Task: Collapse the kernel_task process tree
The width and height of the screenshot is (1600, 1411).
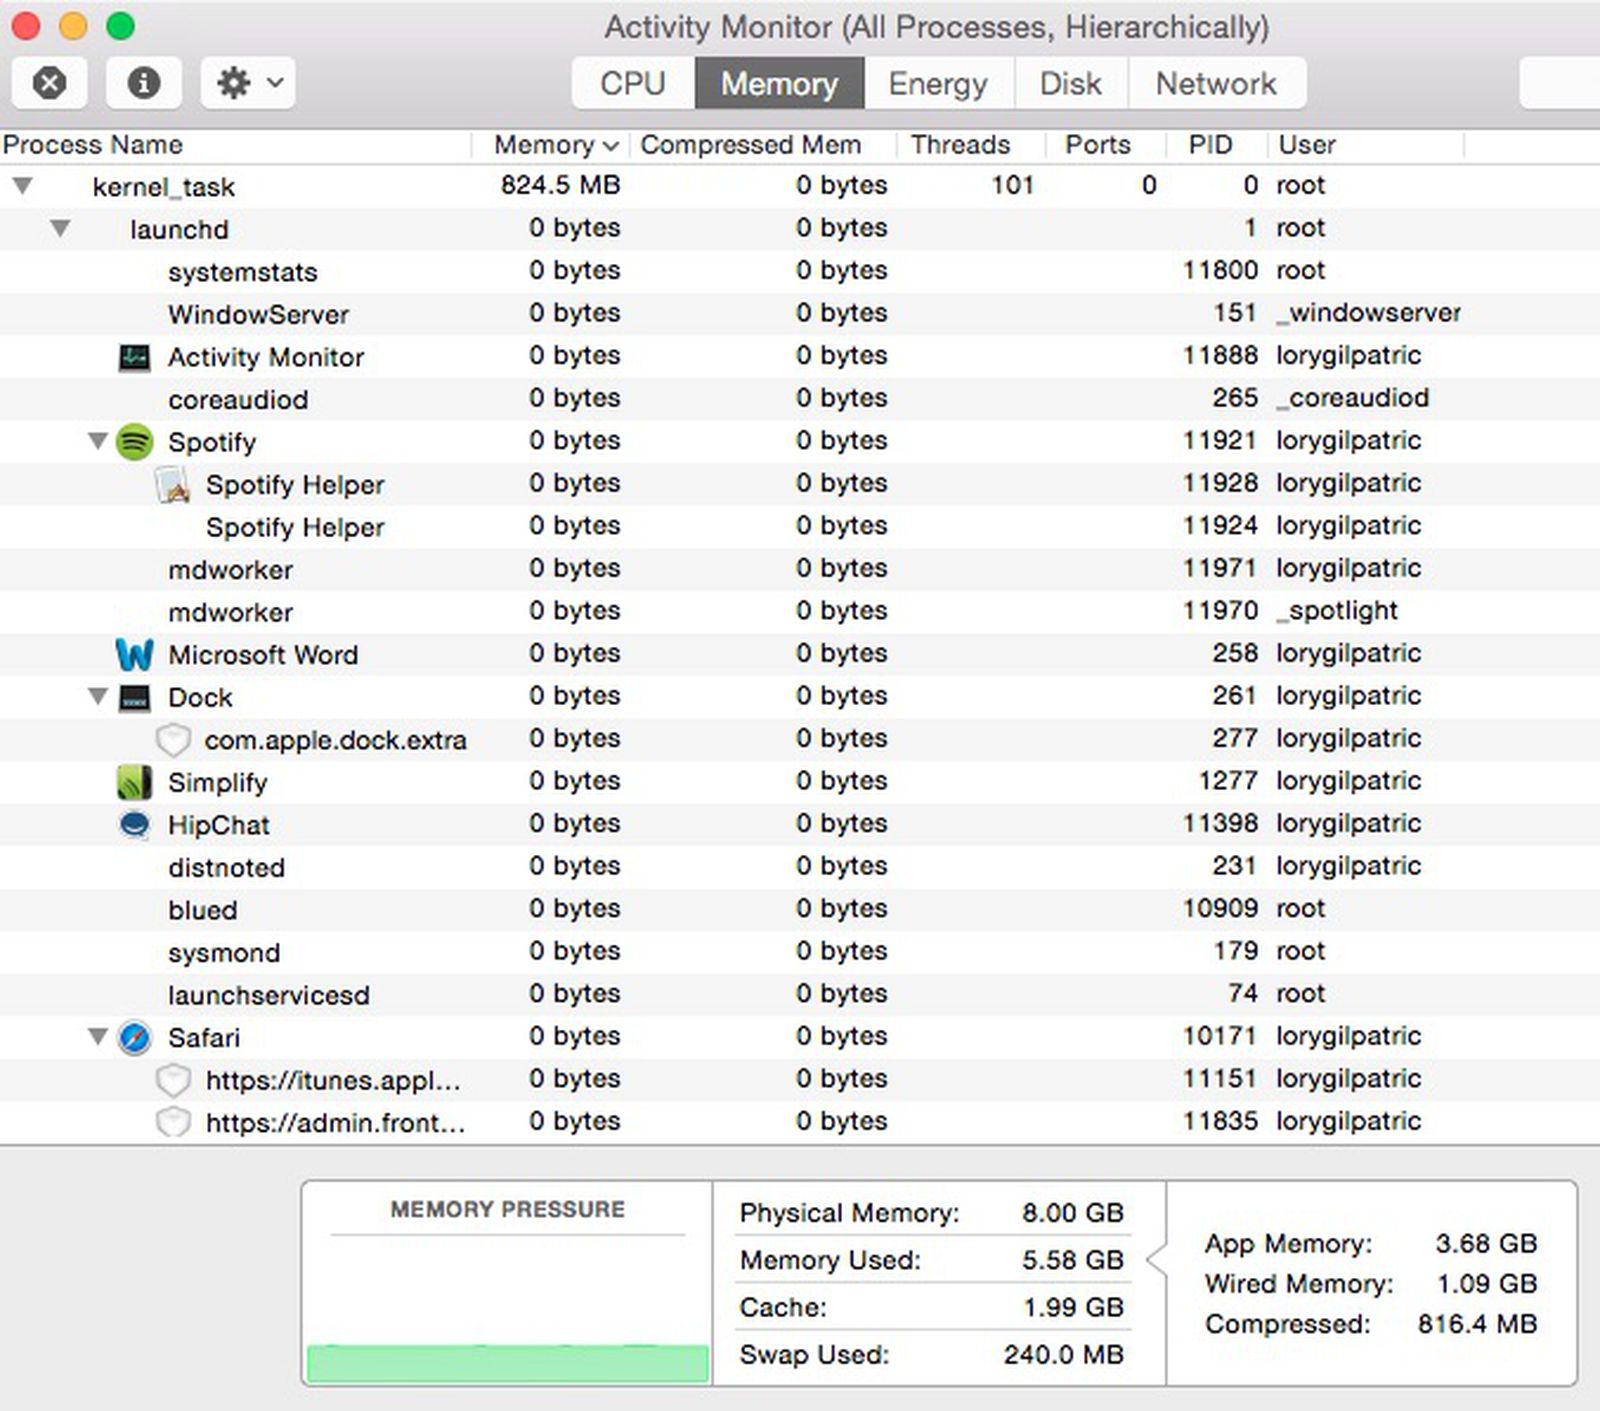Action: coord(23,186)
